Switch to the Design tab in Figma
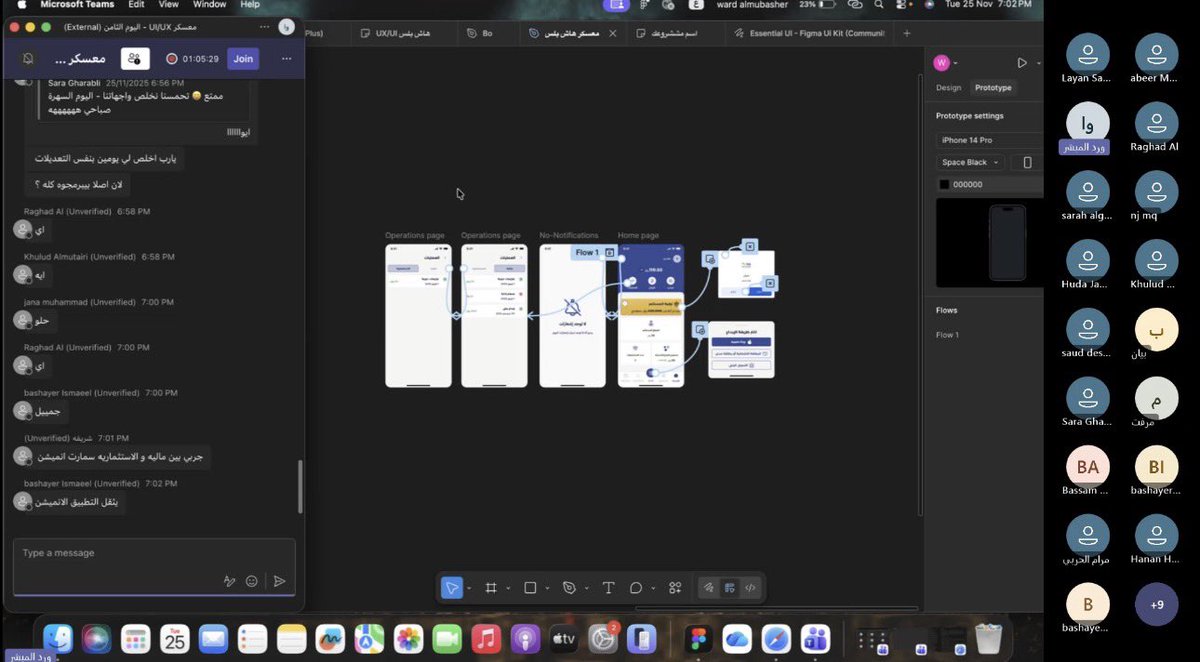 (x=950, y=87)
